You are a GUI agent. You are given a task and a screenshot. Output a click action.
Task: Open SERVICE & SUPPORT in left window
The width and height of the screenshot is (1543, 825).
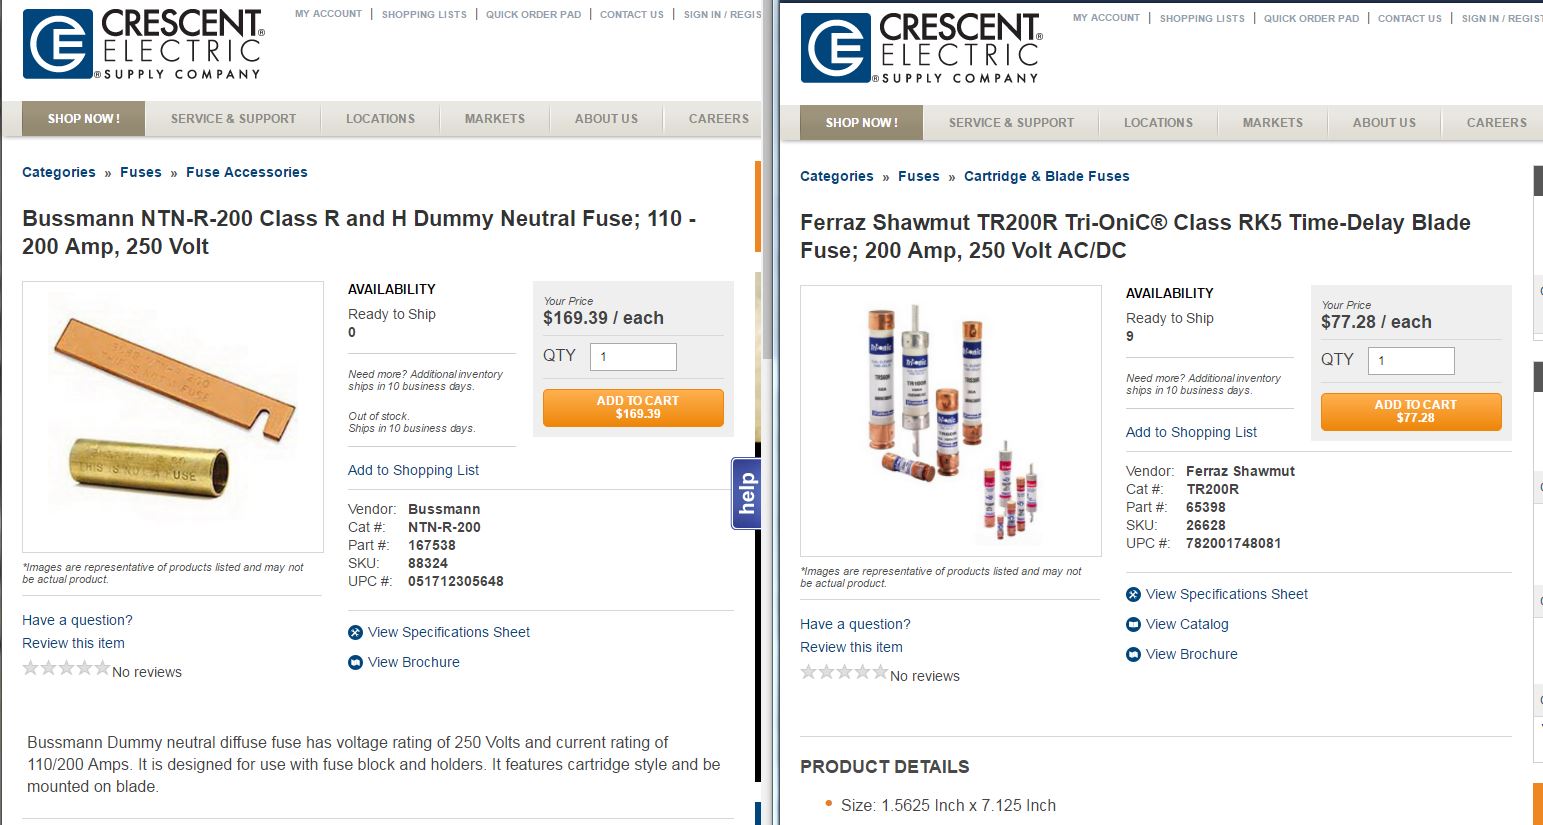click(233, 118)
